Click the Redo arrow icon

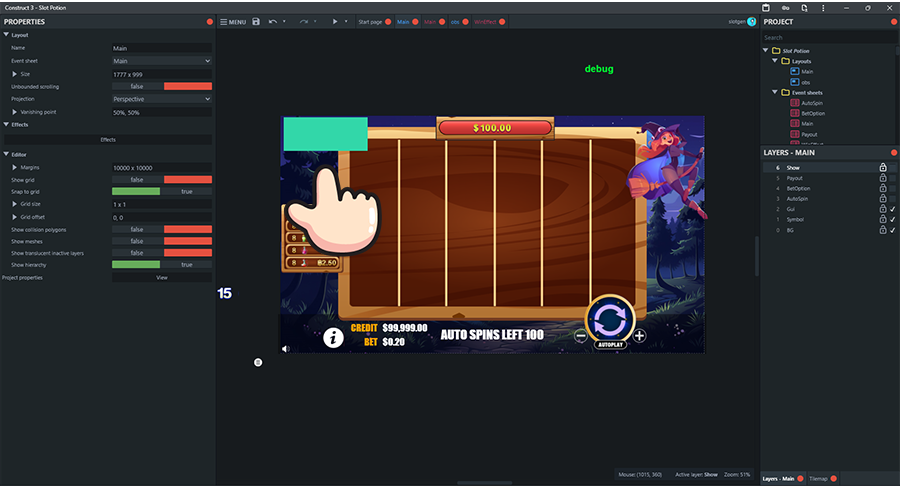[x=304, y=22]
